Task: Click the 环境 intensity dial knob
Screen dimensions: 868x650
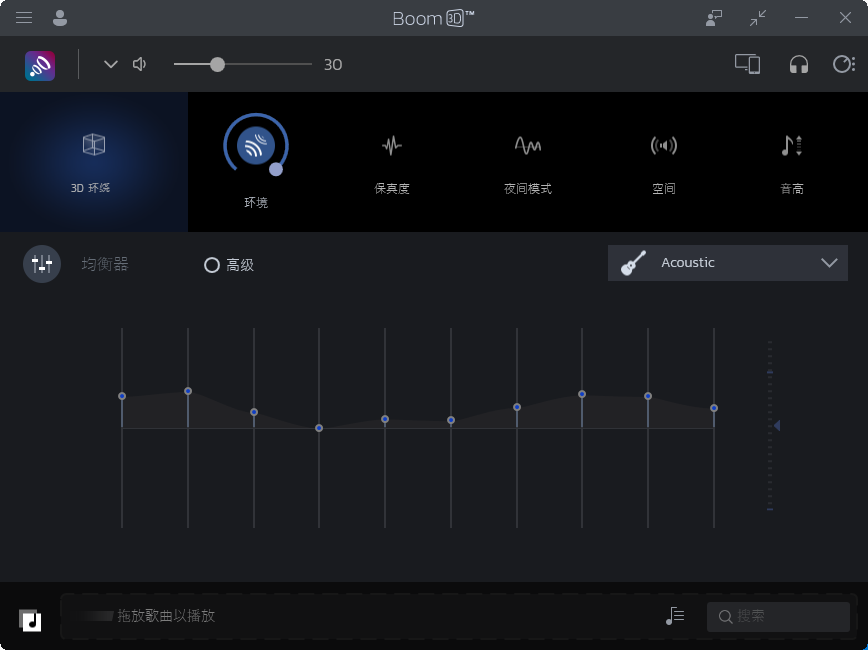Action: tap(276, 169)
